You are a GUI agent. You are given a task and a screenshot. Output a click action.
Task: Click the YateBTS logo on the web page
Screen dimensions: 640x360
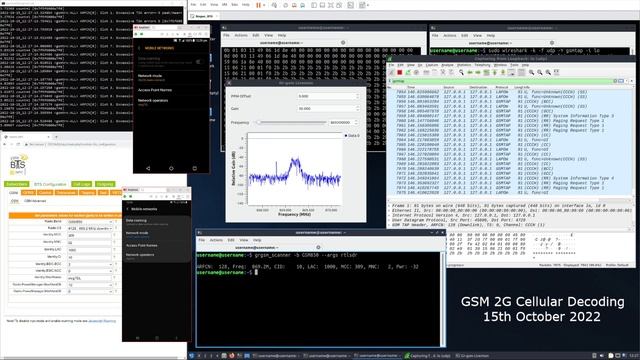pos(18,164)
